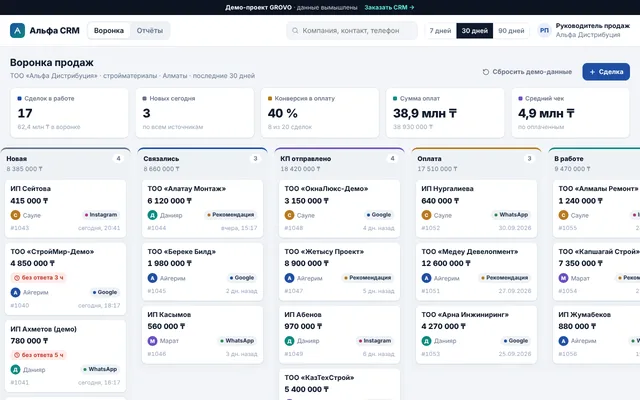
Task: Click the Воронка продаж heading
Action: coord(52,62)
